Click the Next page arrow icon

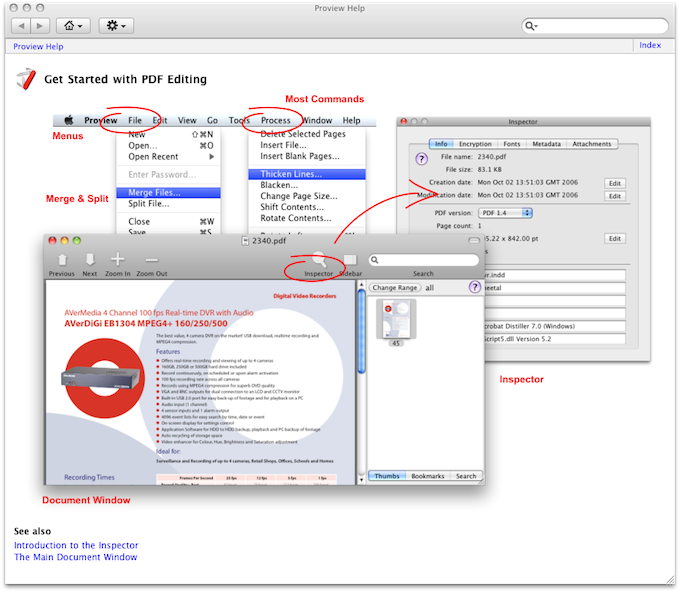tap(90, 259)
